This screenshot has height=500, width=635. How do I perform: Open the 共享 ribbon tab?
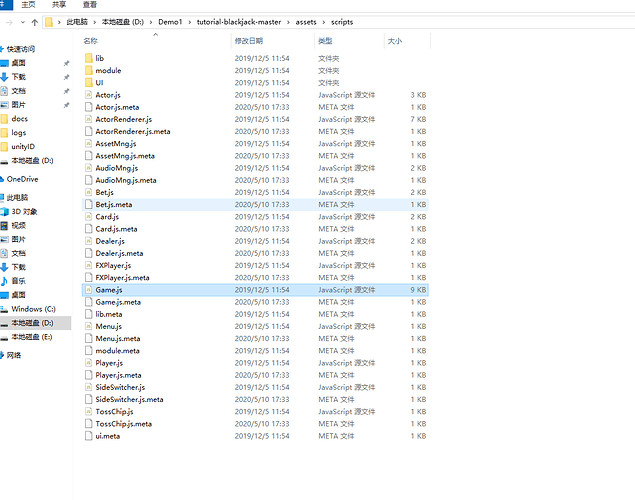(59, 5)
